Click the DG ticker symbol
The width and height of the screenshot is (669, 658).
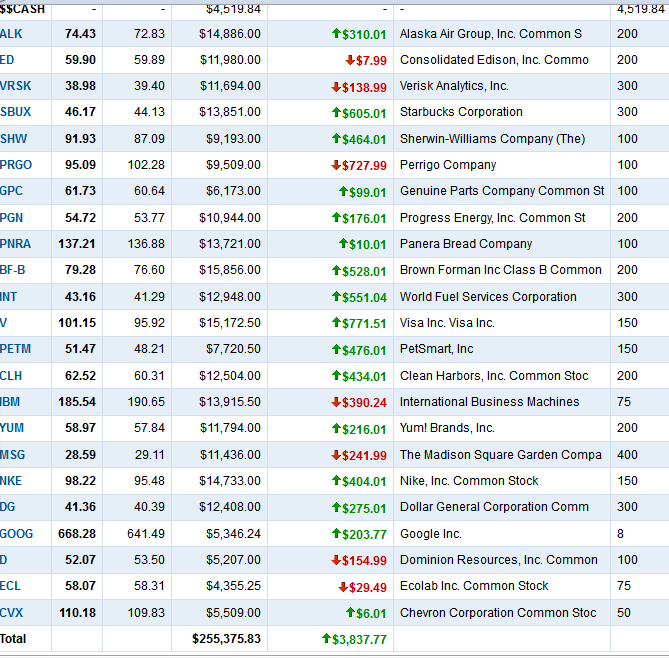coord(7,507)
